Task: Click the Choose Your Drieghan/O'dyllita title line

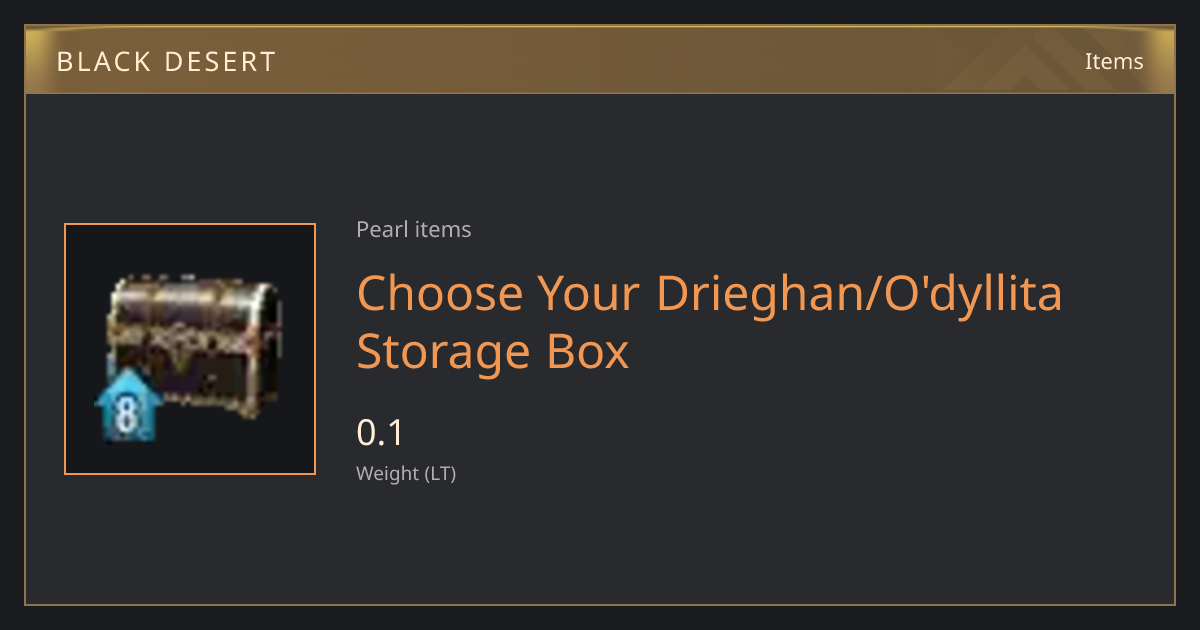Action: pyautogui.click(x=709, y=295)
